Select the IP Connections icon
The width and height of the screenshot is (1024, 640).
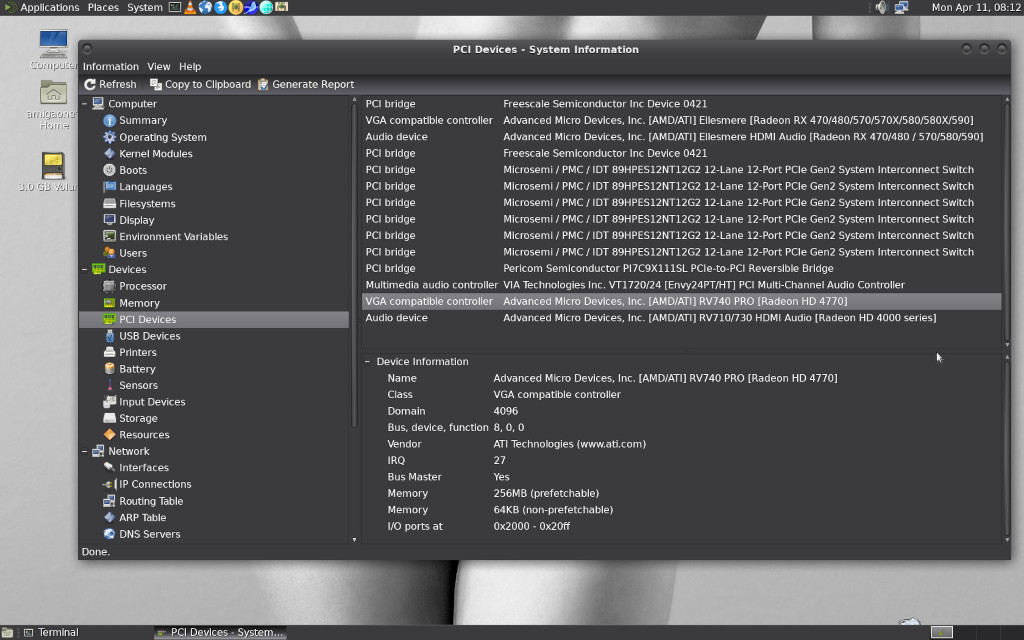pyautogui.click(x=109, y=485)
